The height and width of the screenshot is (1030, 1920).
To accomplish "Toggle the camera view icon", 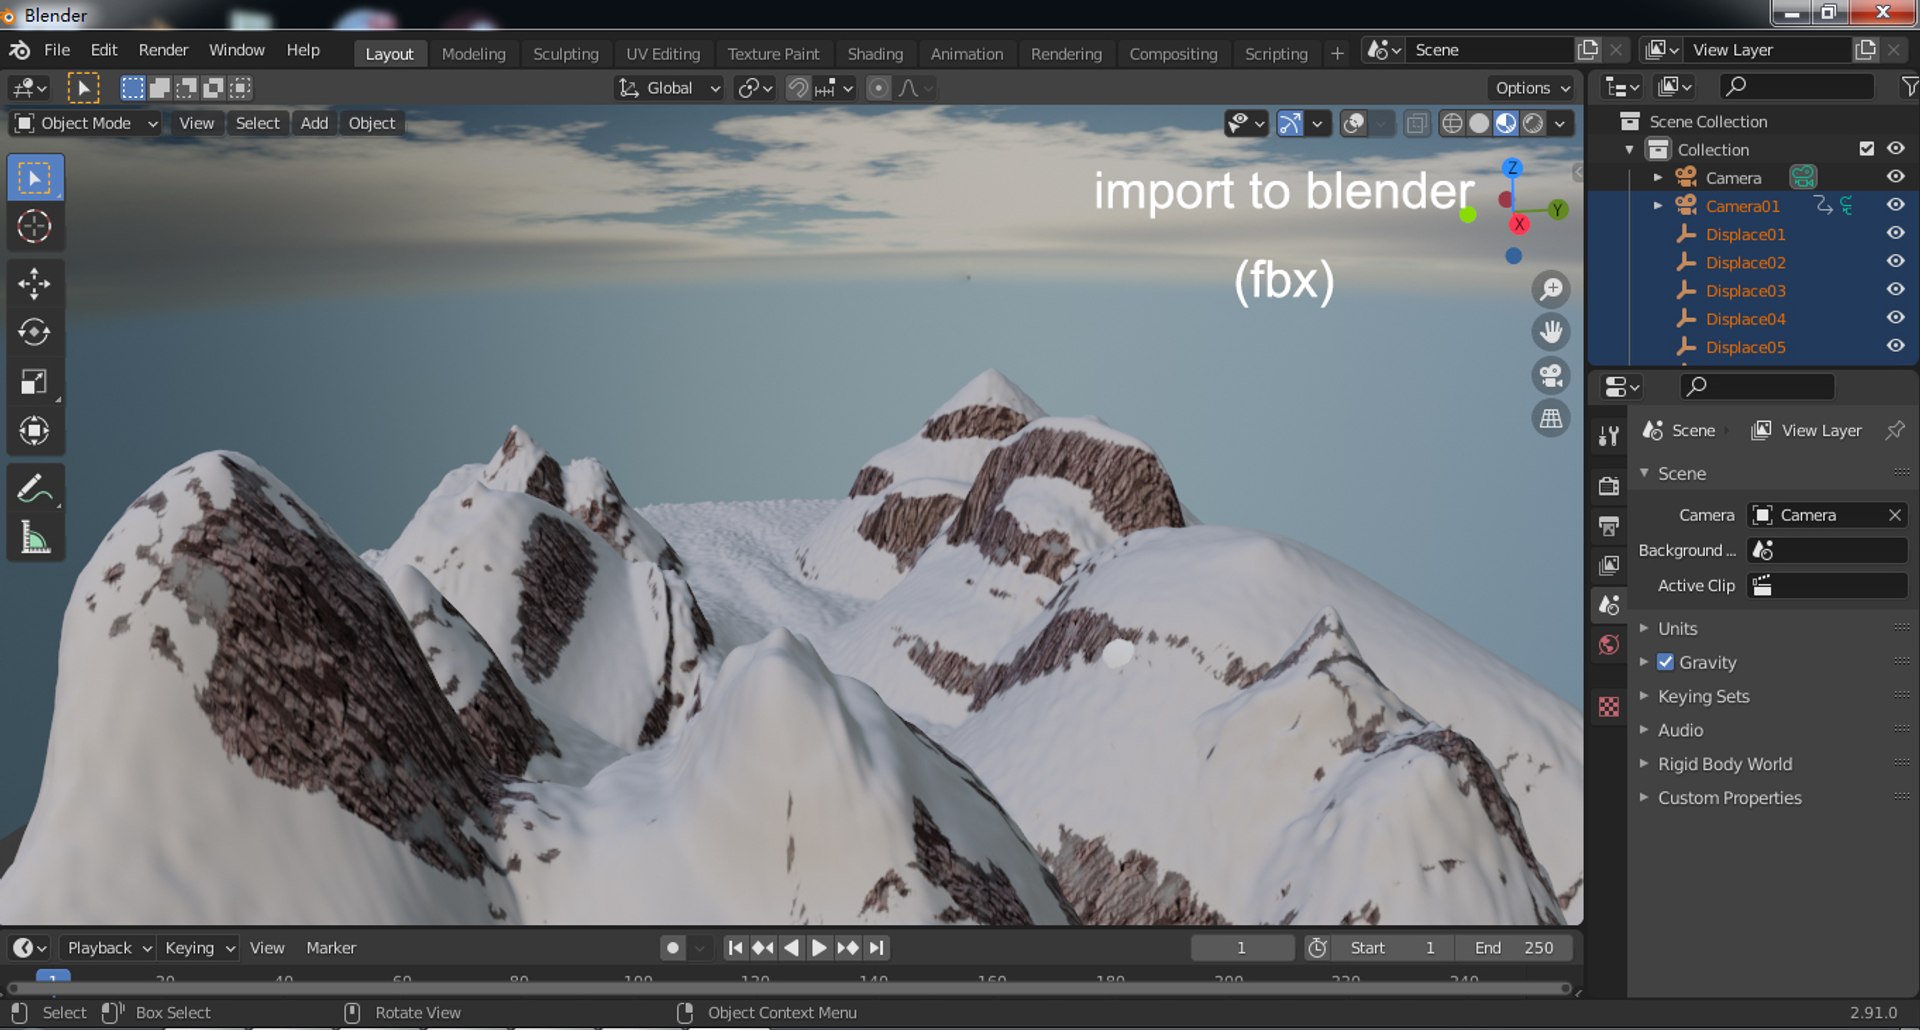I will (1551, 375).
